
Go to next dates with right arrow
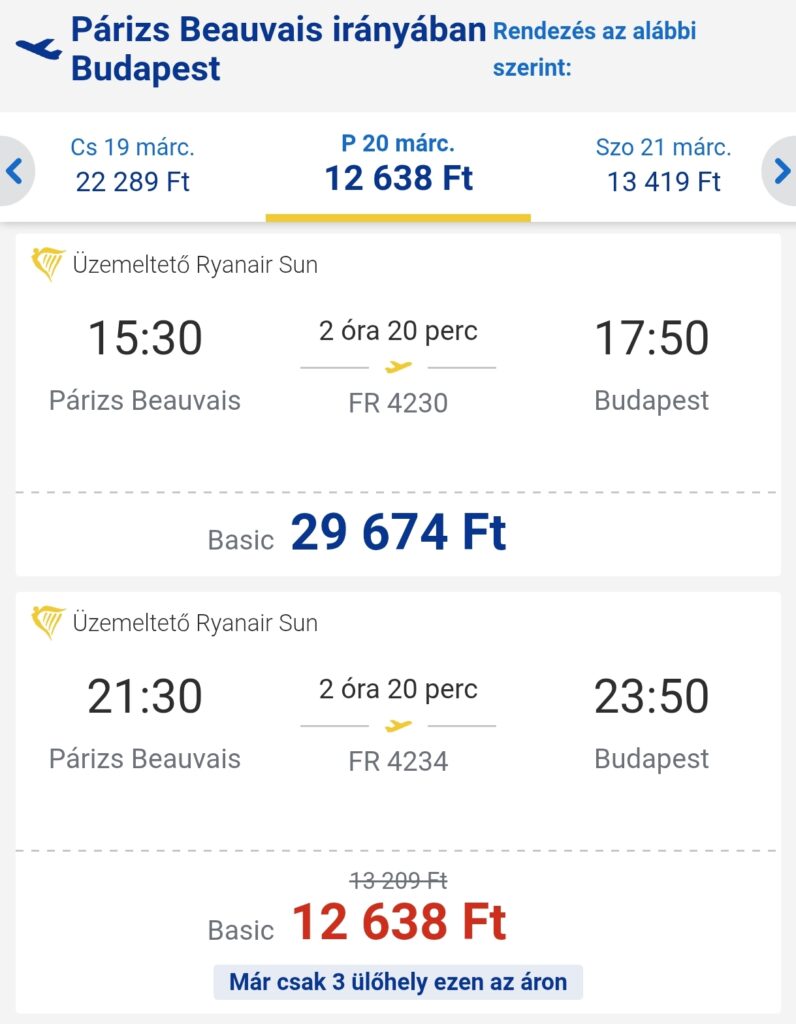point(781,171)
